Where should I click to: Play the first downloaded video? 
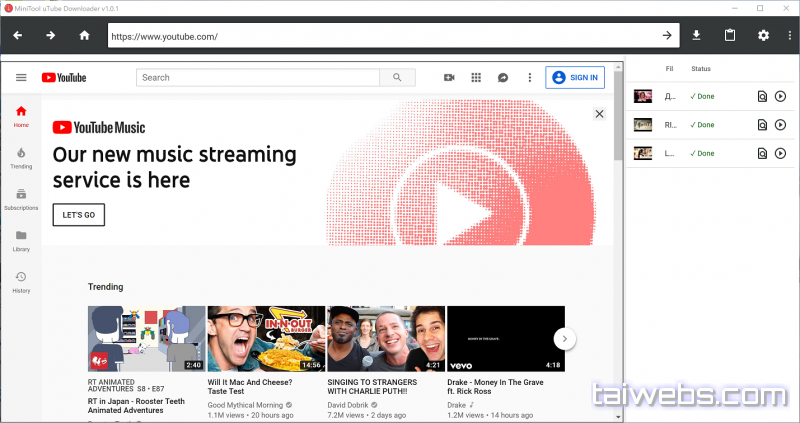[781, 97]
